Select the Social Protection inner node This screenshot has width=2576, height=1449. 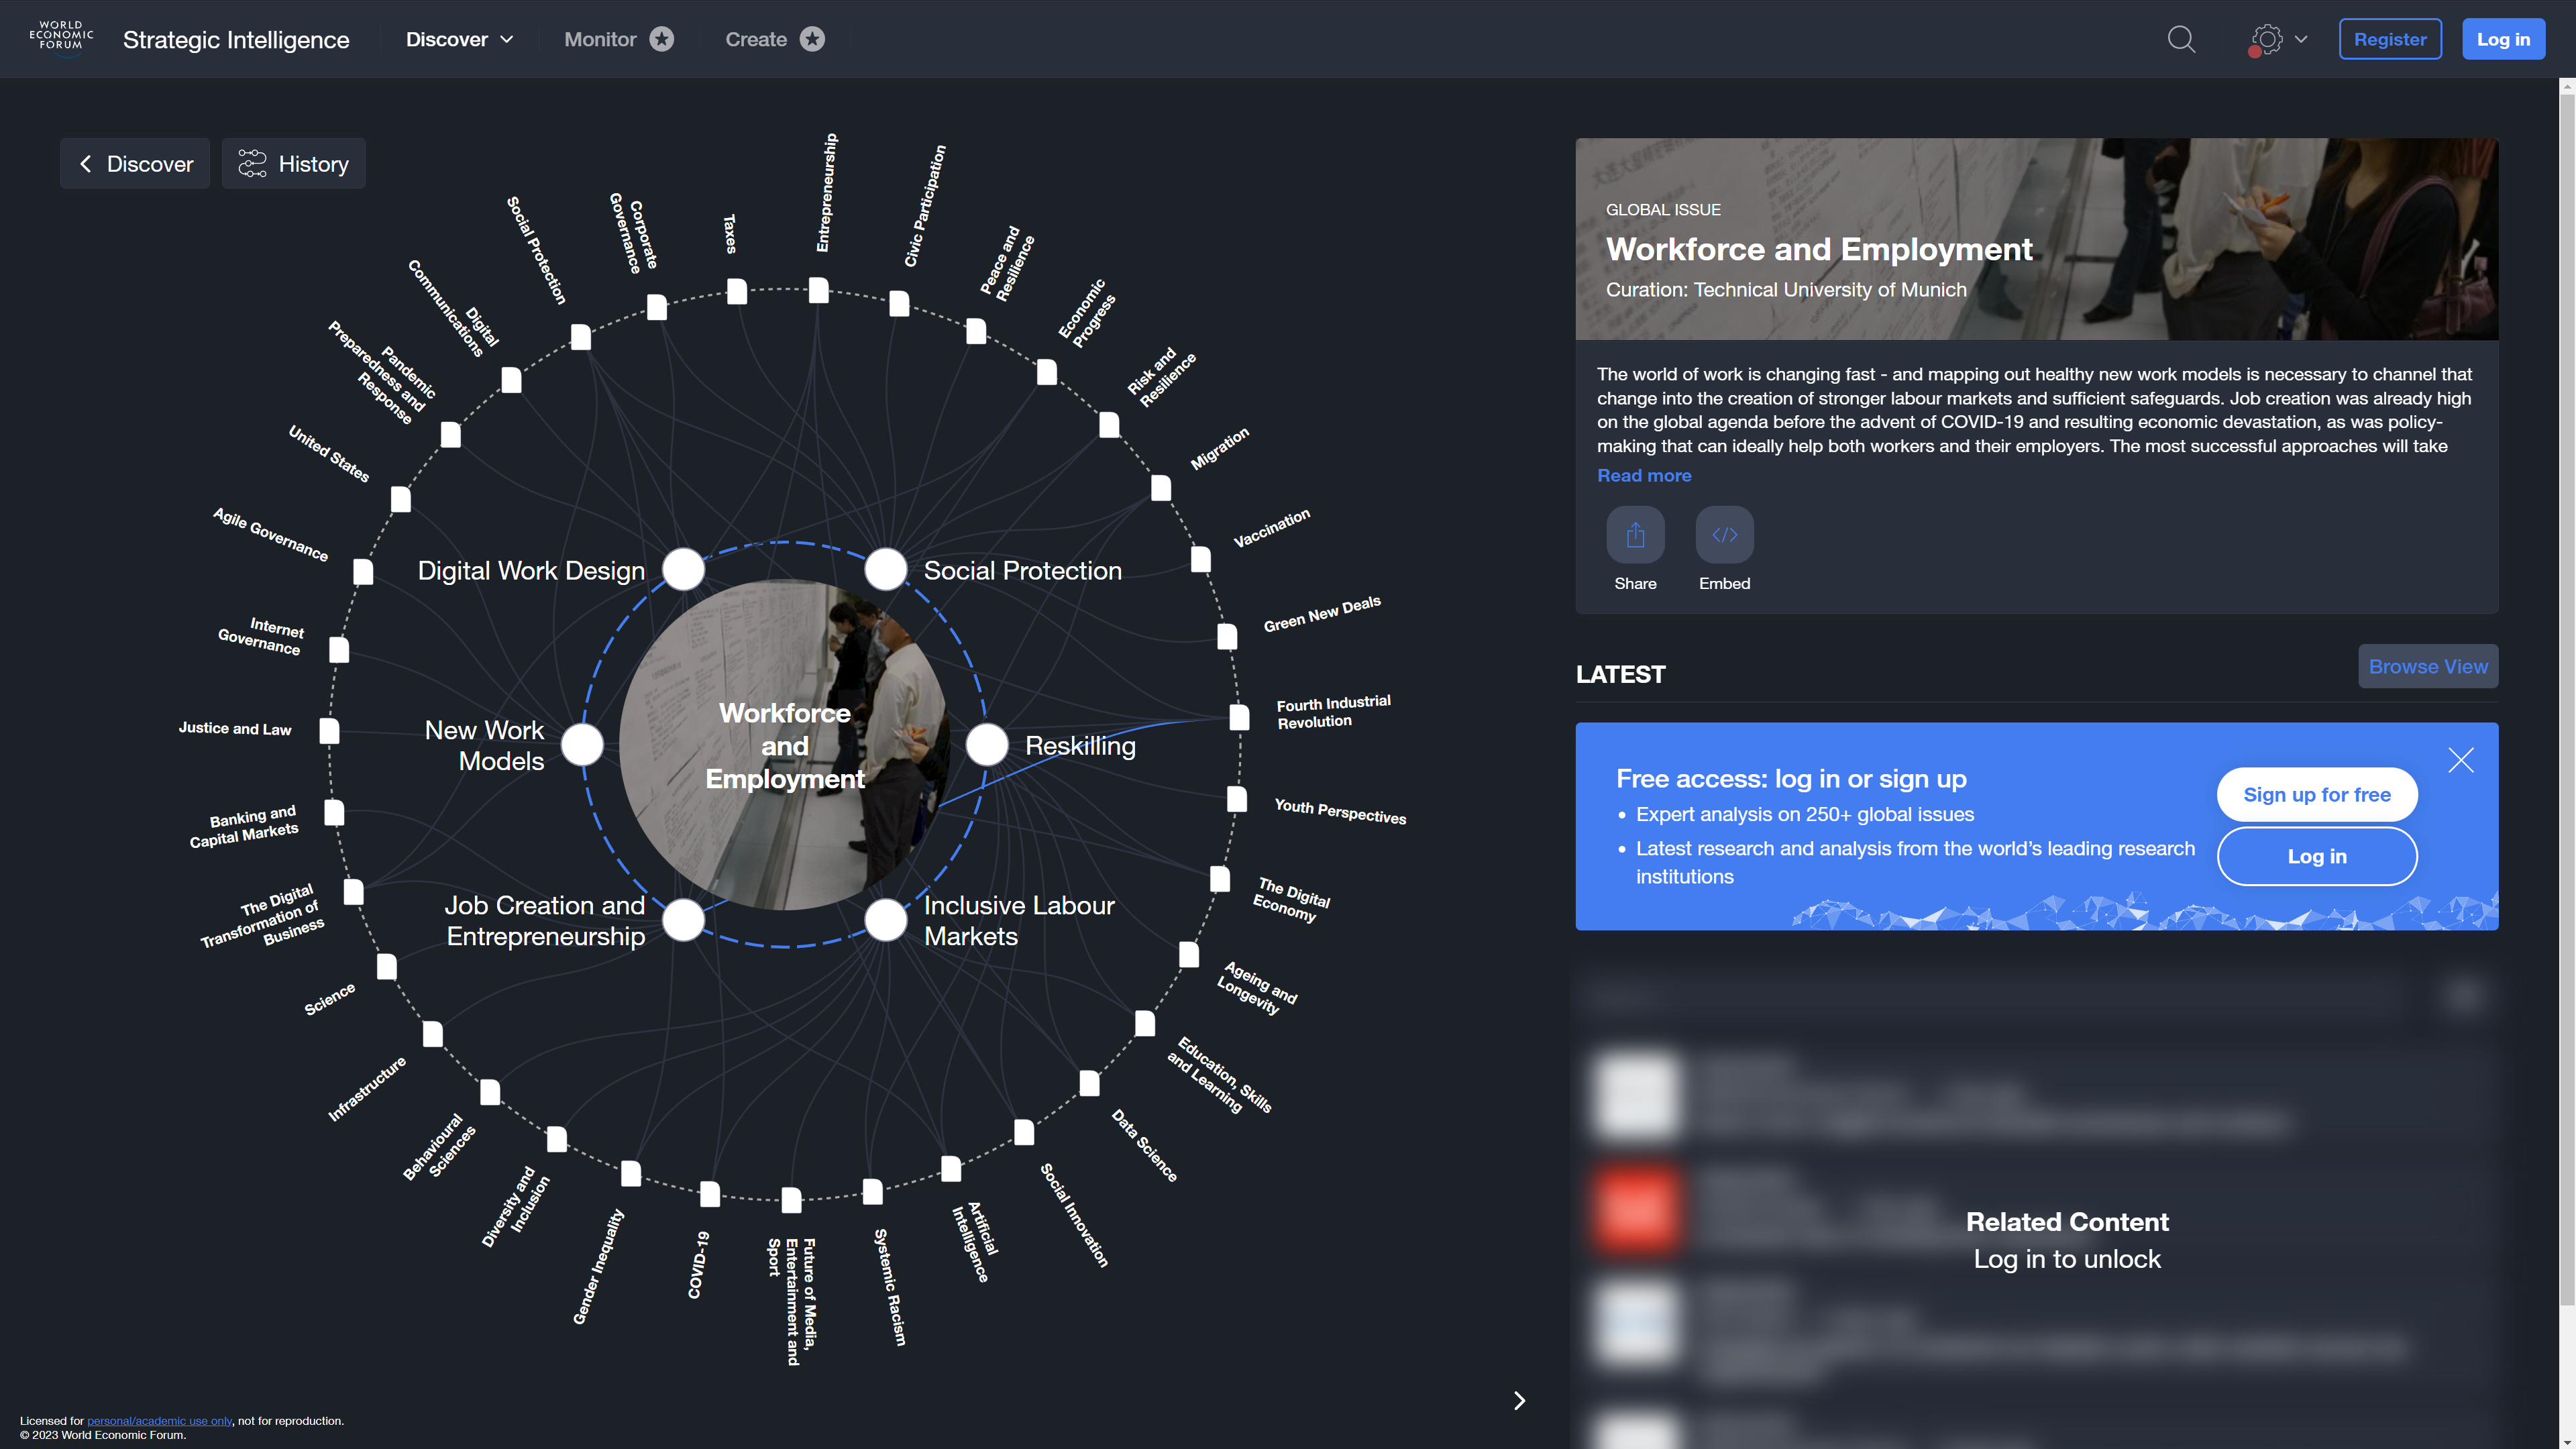[x=885, y=569]
